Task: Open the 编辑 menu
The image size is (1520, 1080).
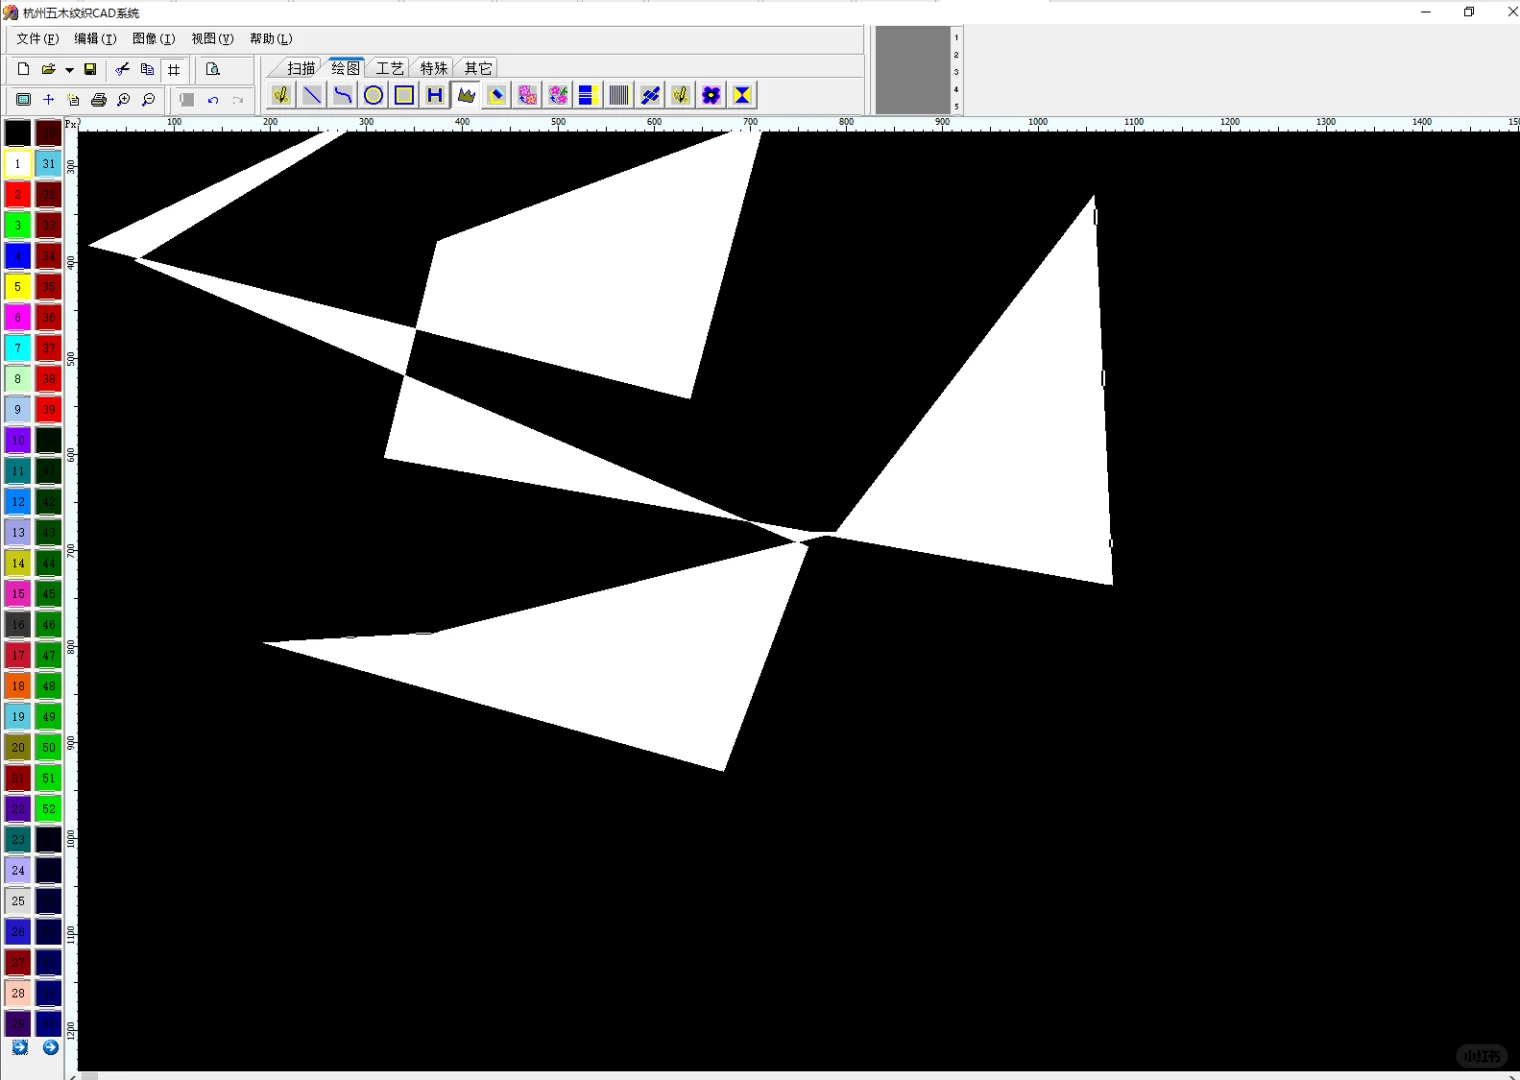Action: (x=95, y=39)
